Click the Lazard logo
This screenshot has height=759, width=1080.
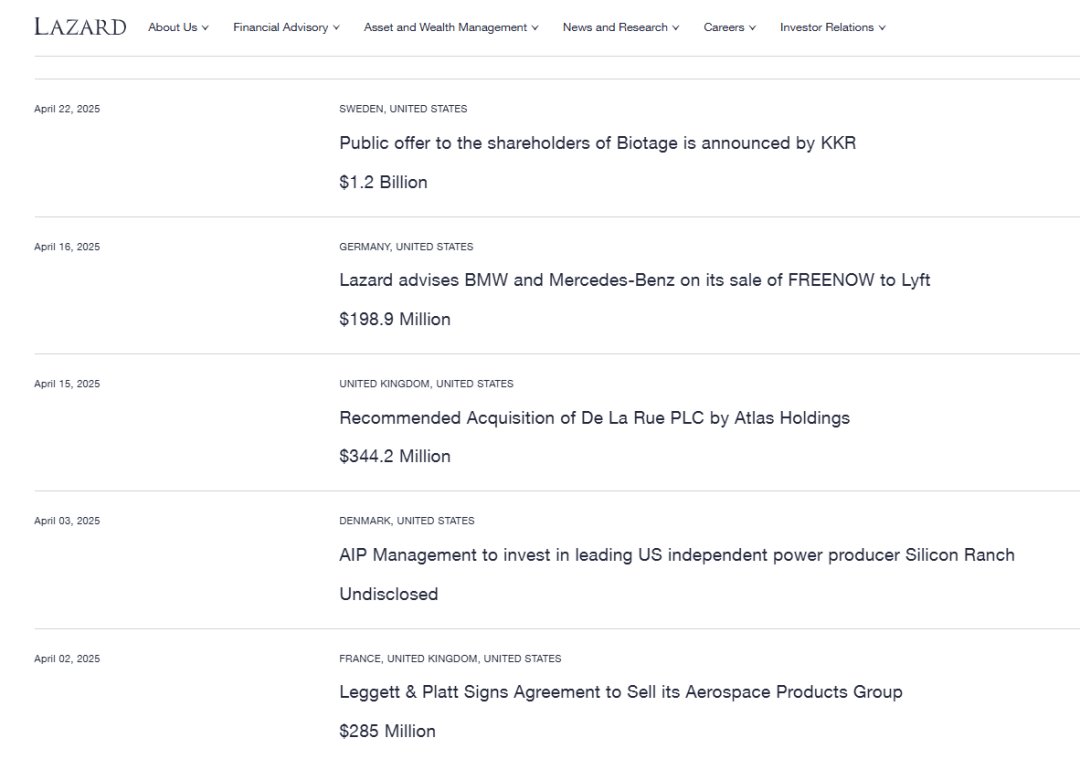(80, 27)
